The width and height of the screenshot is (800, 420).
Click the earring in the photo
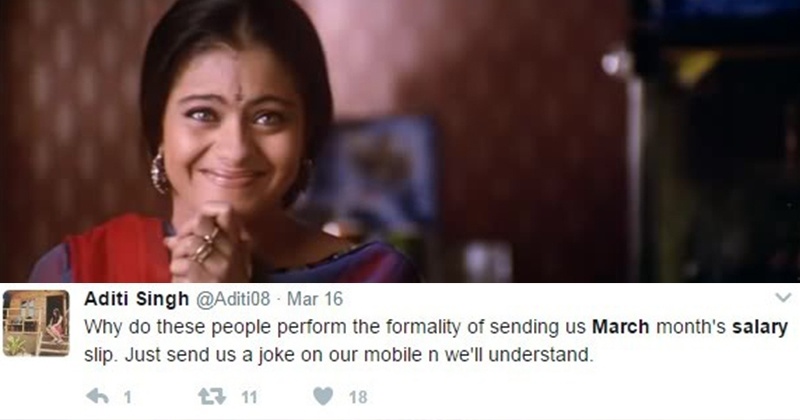(x=159, y=172)
